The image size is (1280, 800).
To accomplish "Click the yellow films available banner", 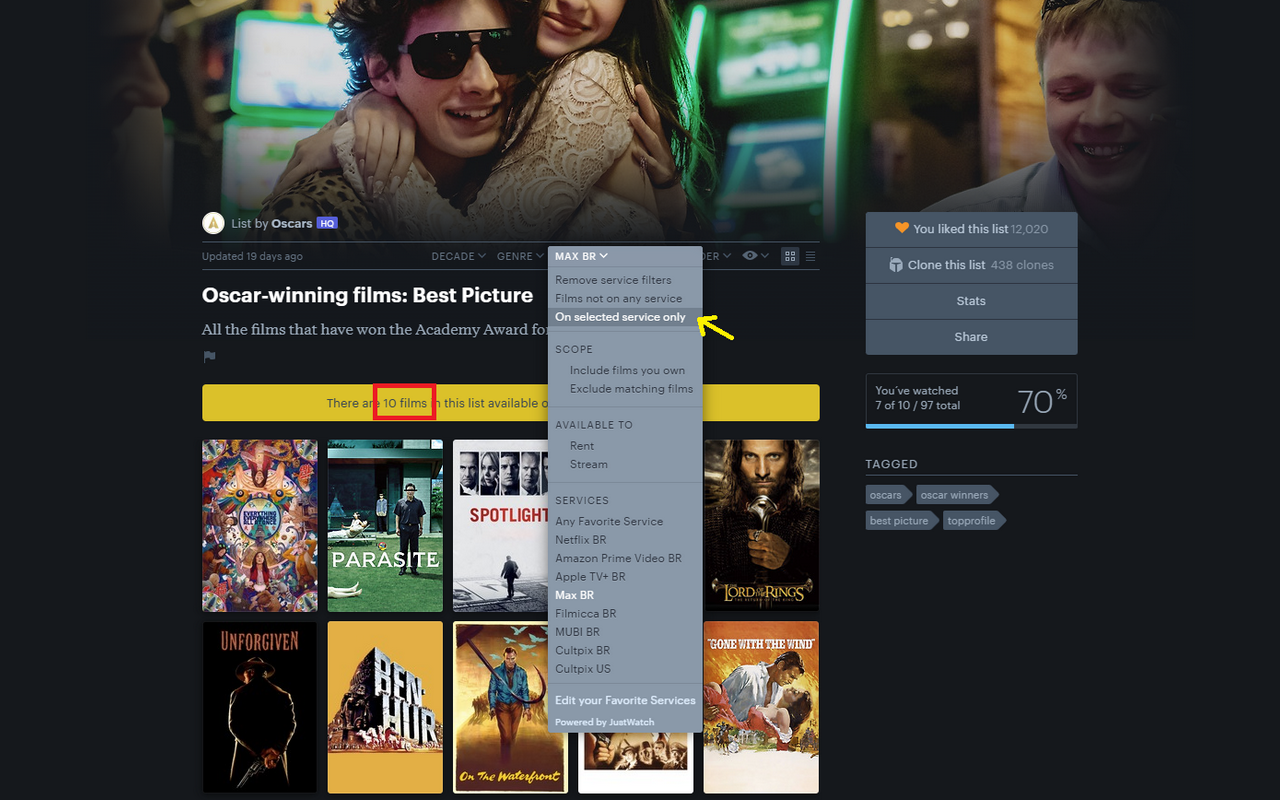I will pyautogui.click(x=510, y=403).
